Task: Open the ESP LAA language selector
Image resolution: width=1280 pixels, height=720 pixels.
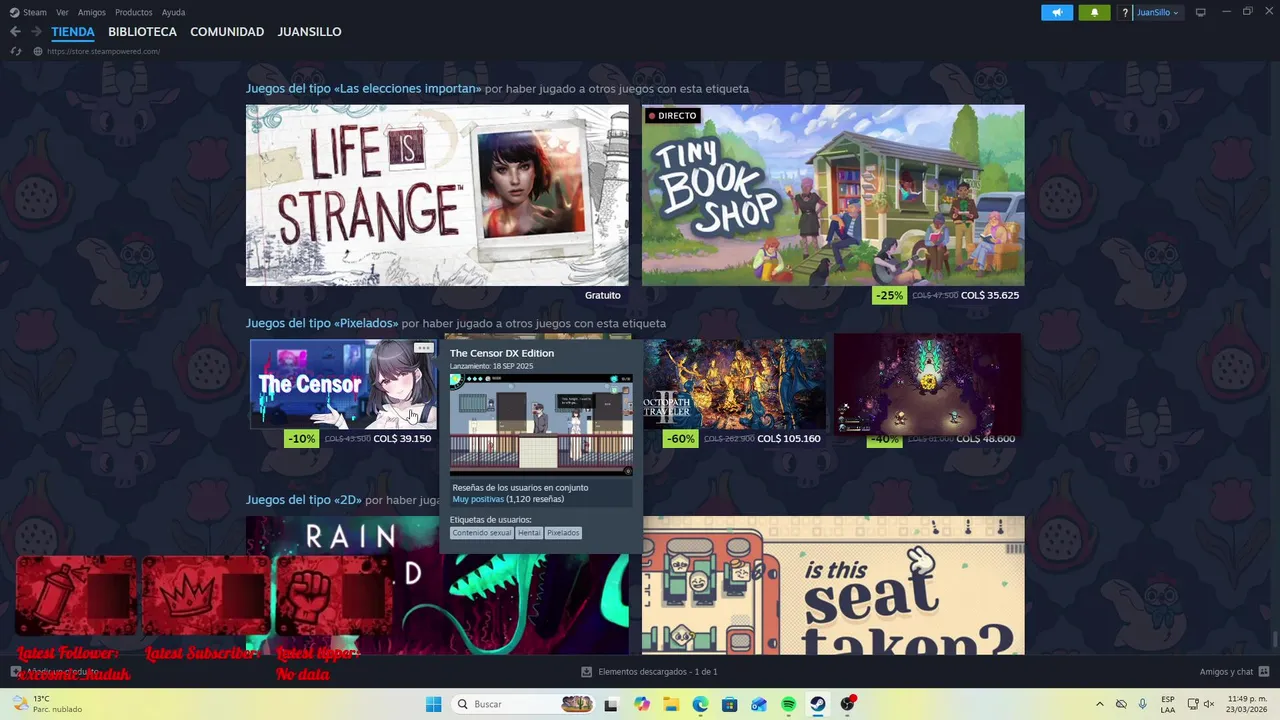Action: [1168, 704]
